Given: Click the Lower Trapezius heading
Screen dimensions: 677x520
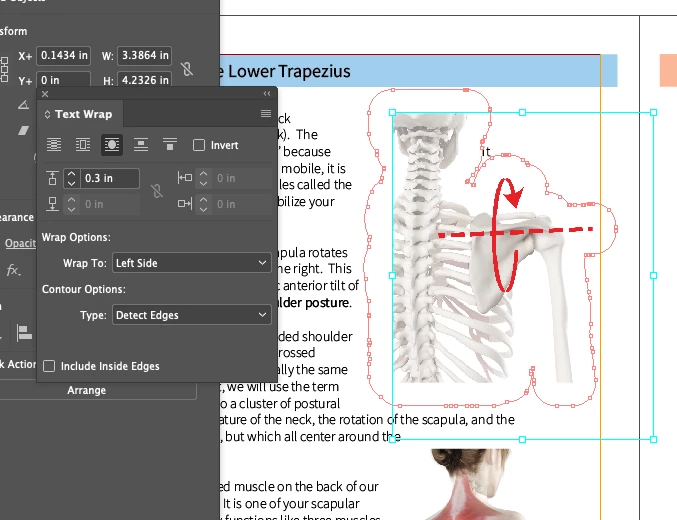Looking at the screenshot, I should (289, 71).
